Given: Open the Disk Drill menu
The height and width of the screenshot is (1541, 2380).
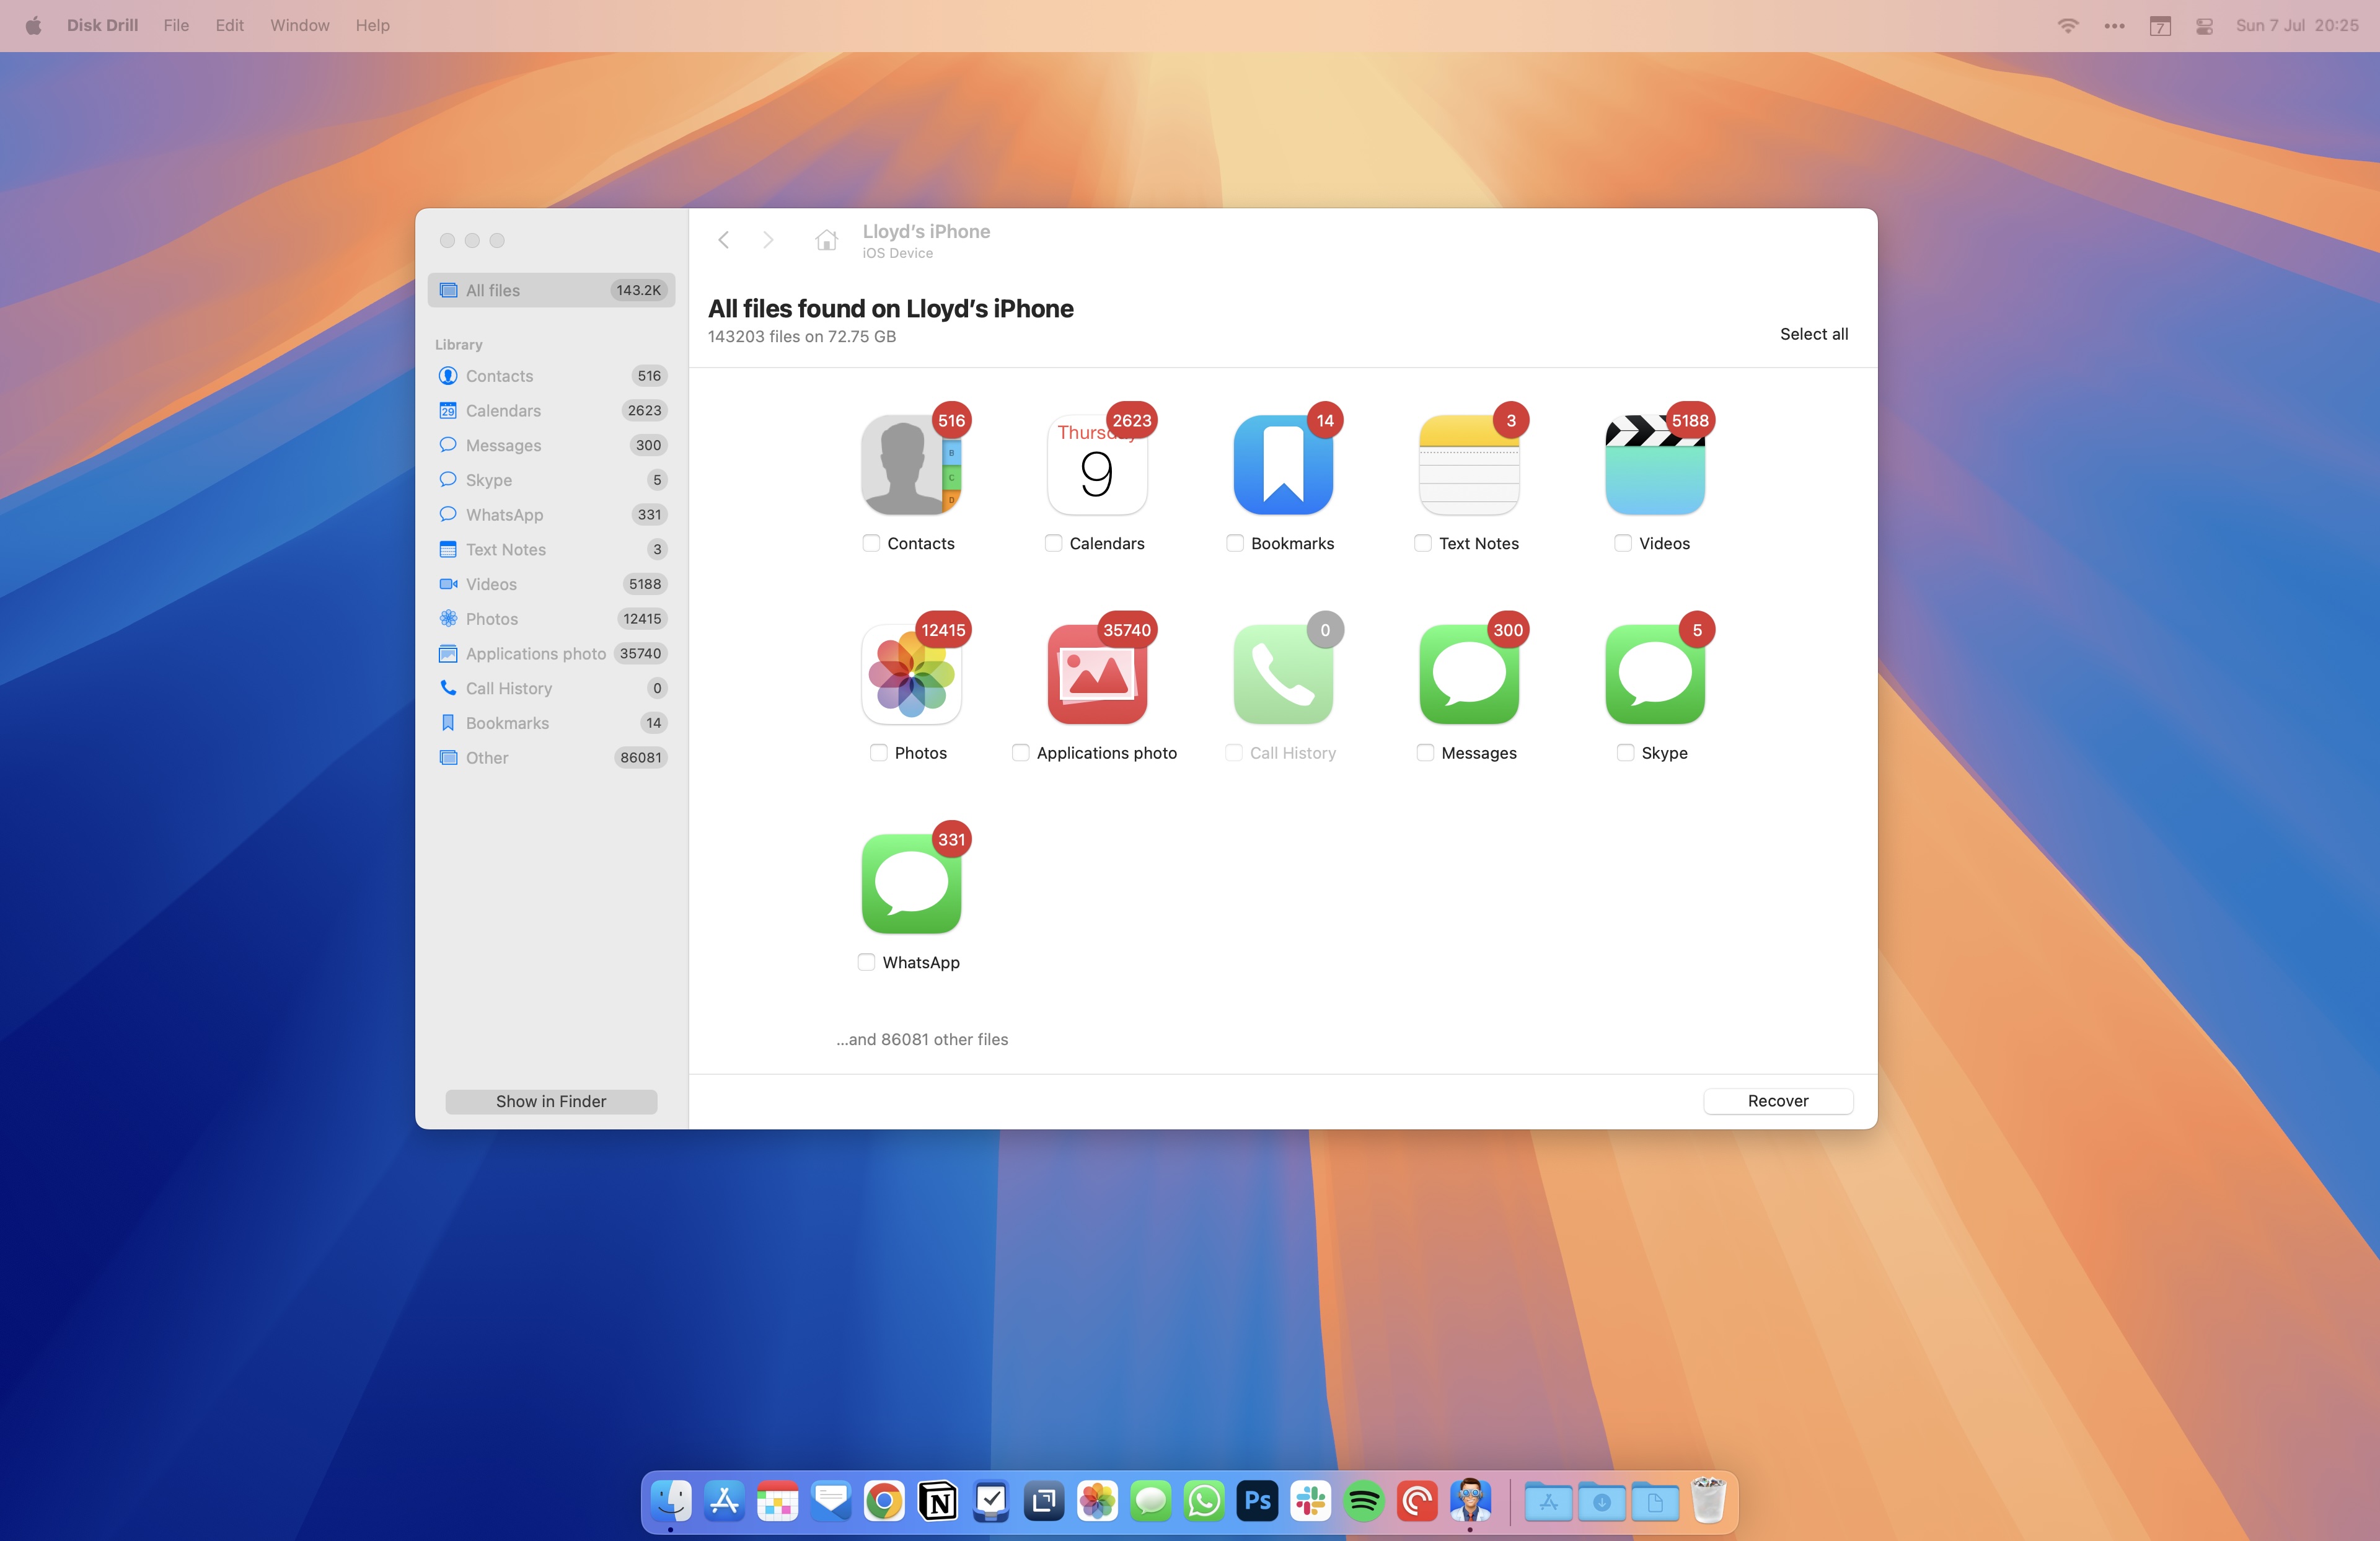Looking at the screenshot, I should (102, 25).
